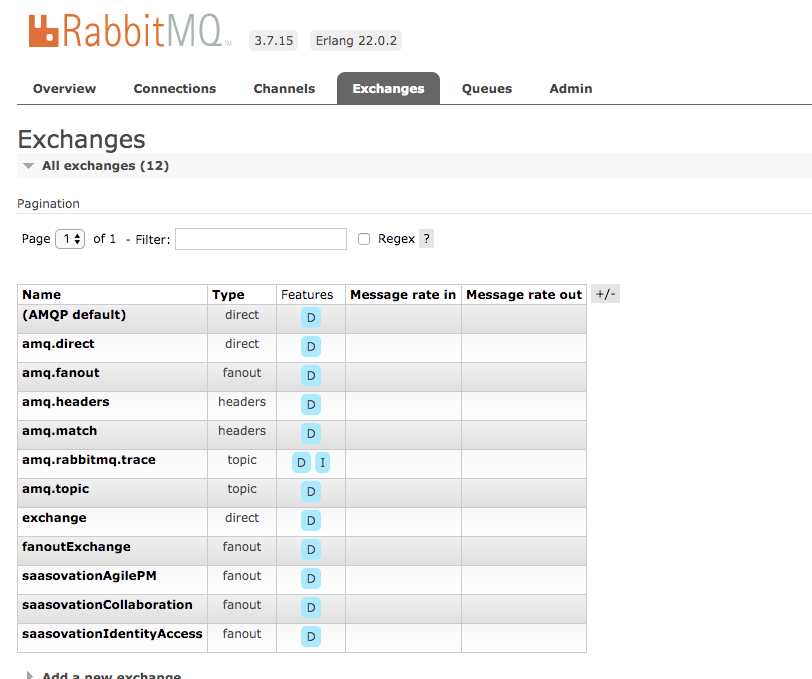This screenshot has width=812, height=679.
Task: Open the saasovationIdentityAccess exchange
Action: pyautogui.click(x=112, y=634)
